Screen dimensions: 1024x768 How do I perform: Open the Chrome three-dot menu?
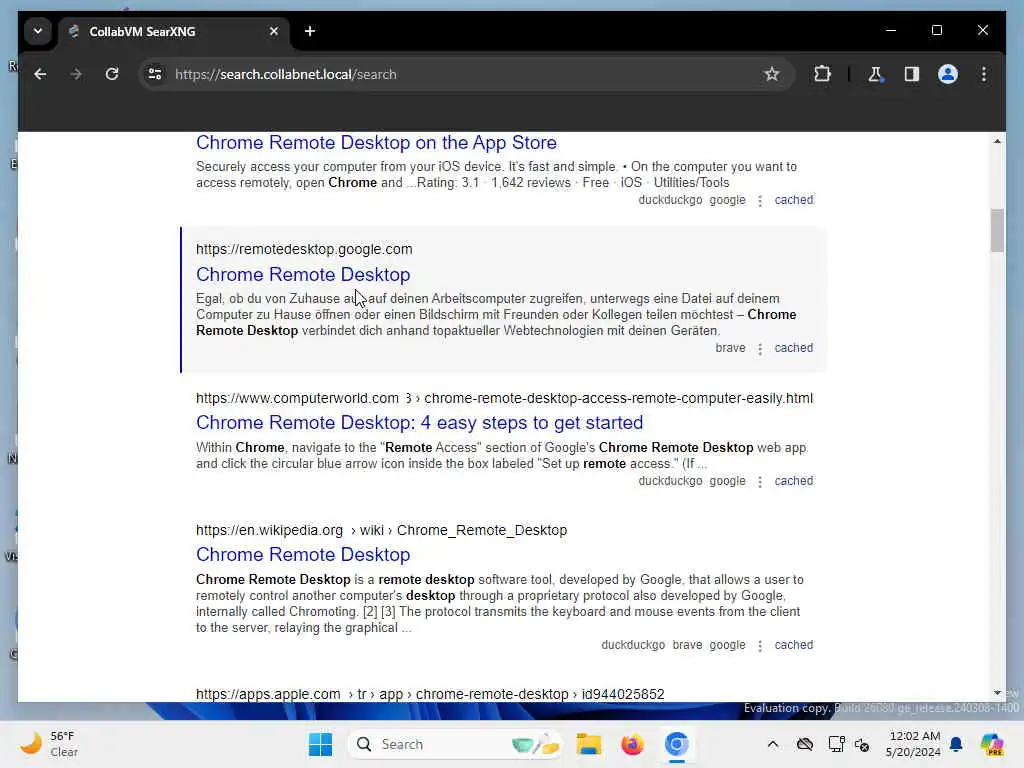pyautogui.click(x=984, y=74)
